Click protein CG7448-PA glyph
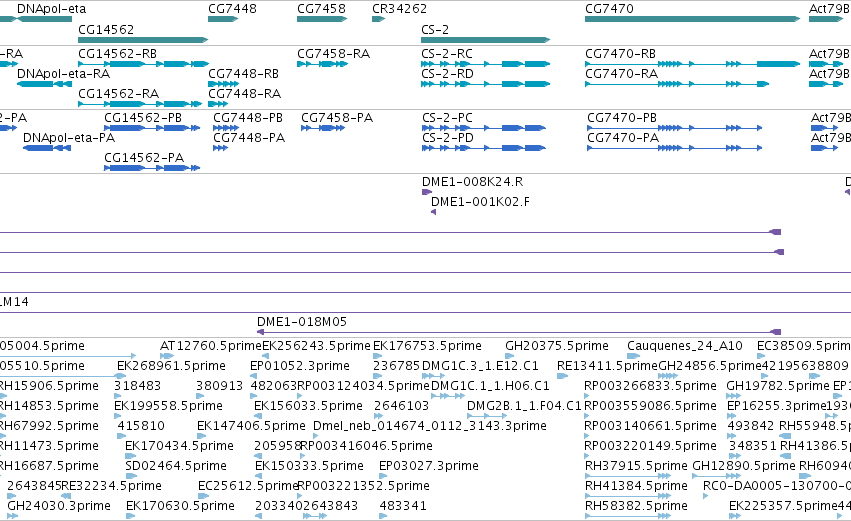 click(x=220, y=148)
